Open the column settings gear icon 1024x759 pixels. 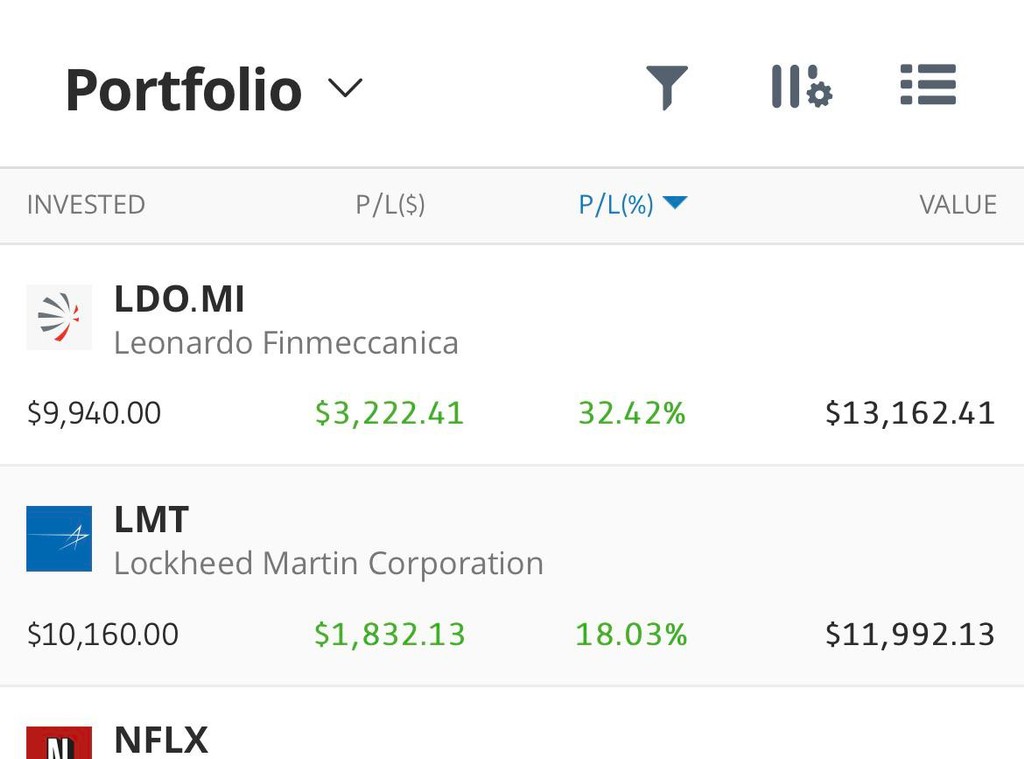click(801, 87)
